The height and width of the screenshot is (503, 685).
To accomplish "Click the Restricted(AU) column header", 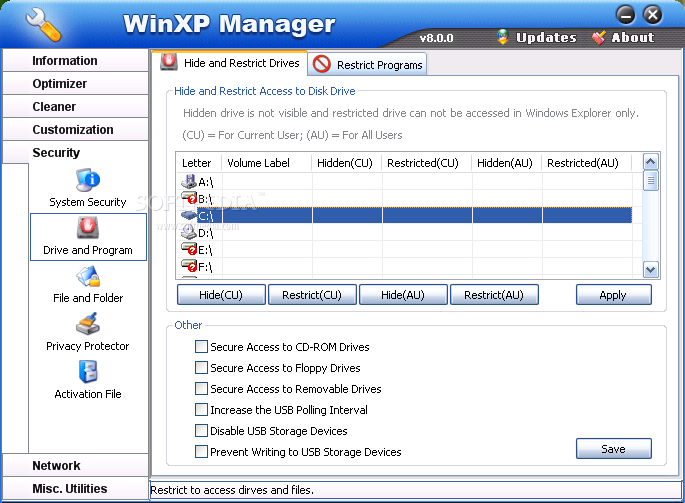I will pyautogui.click(x=587, y=163).
